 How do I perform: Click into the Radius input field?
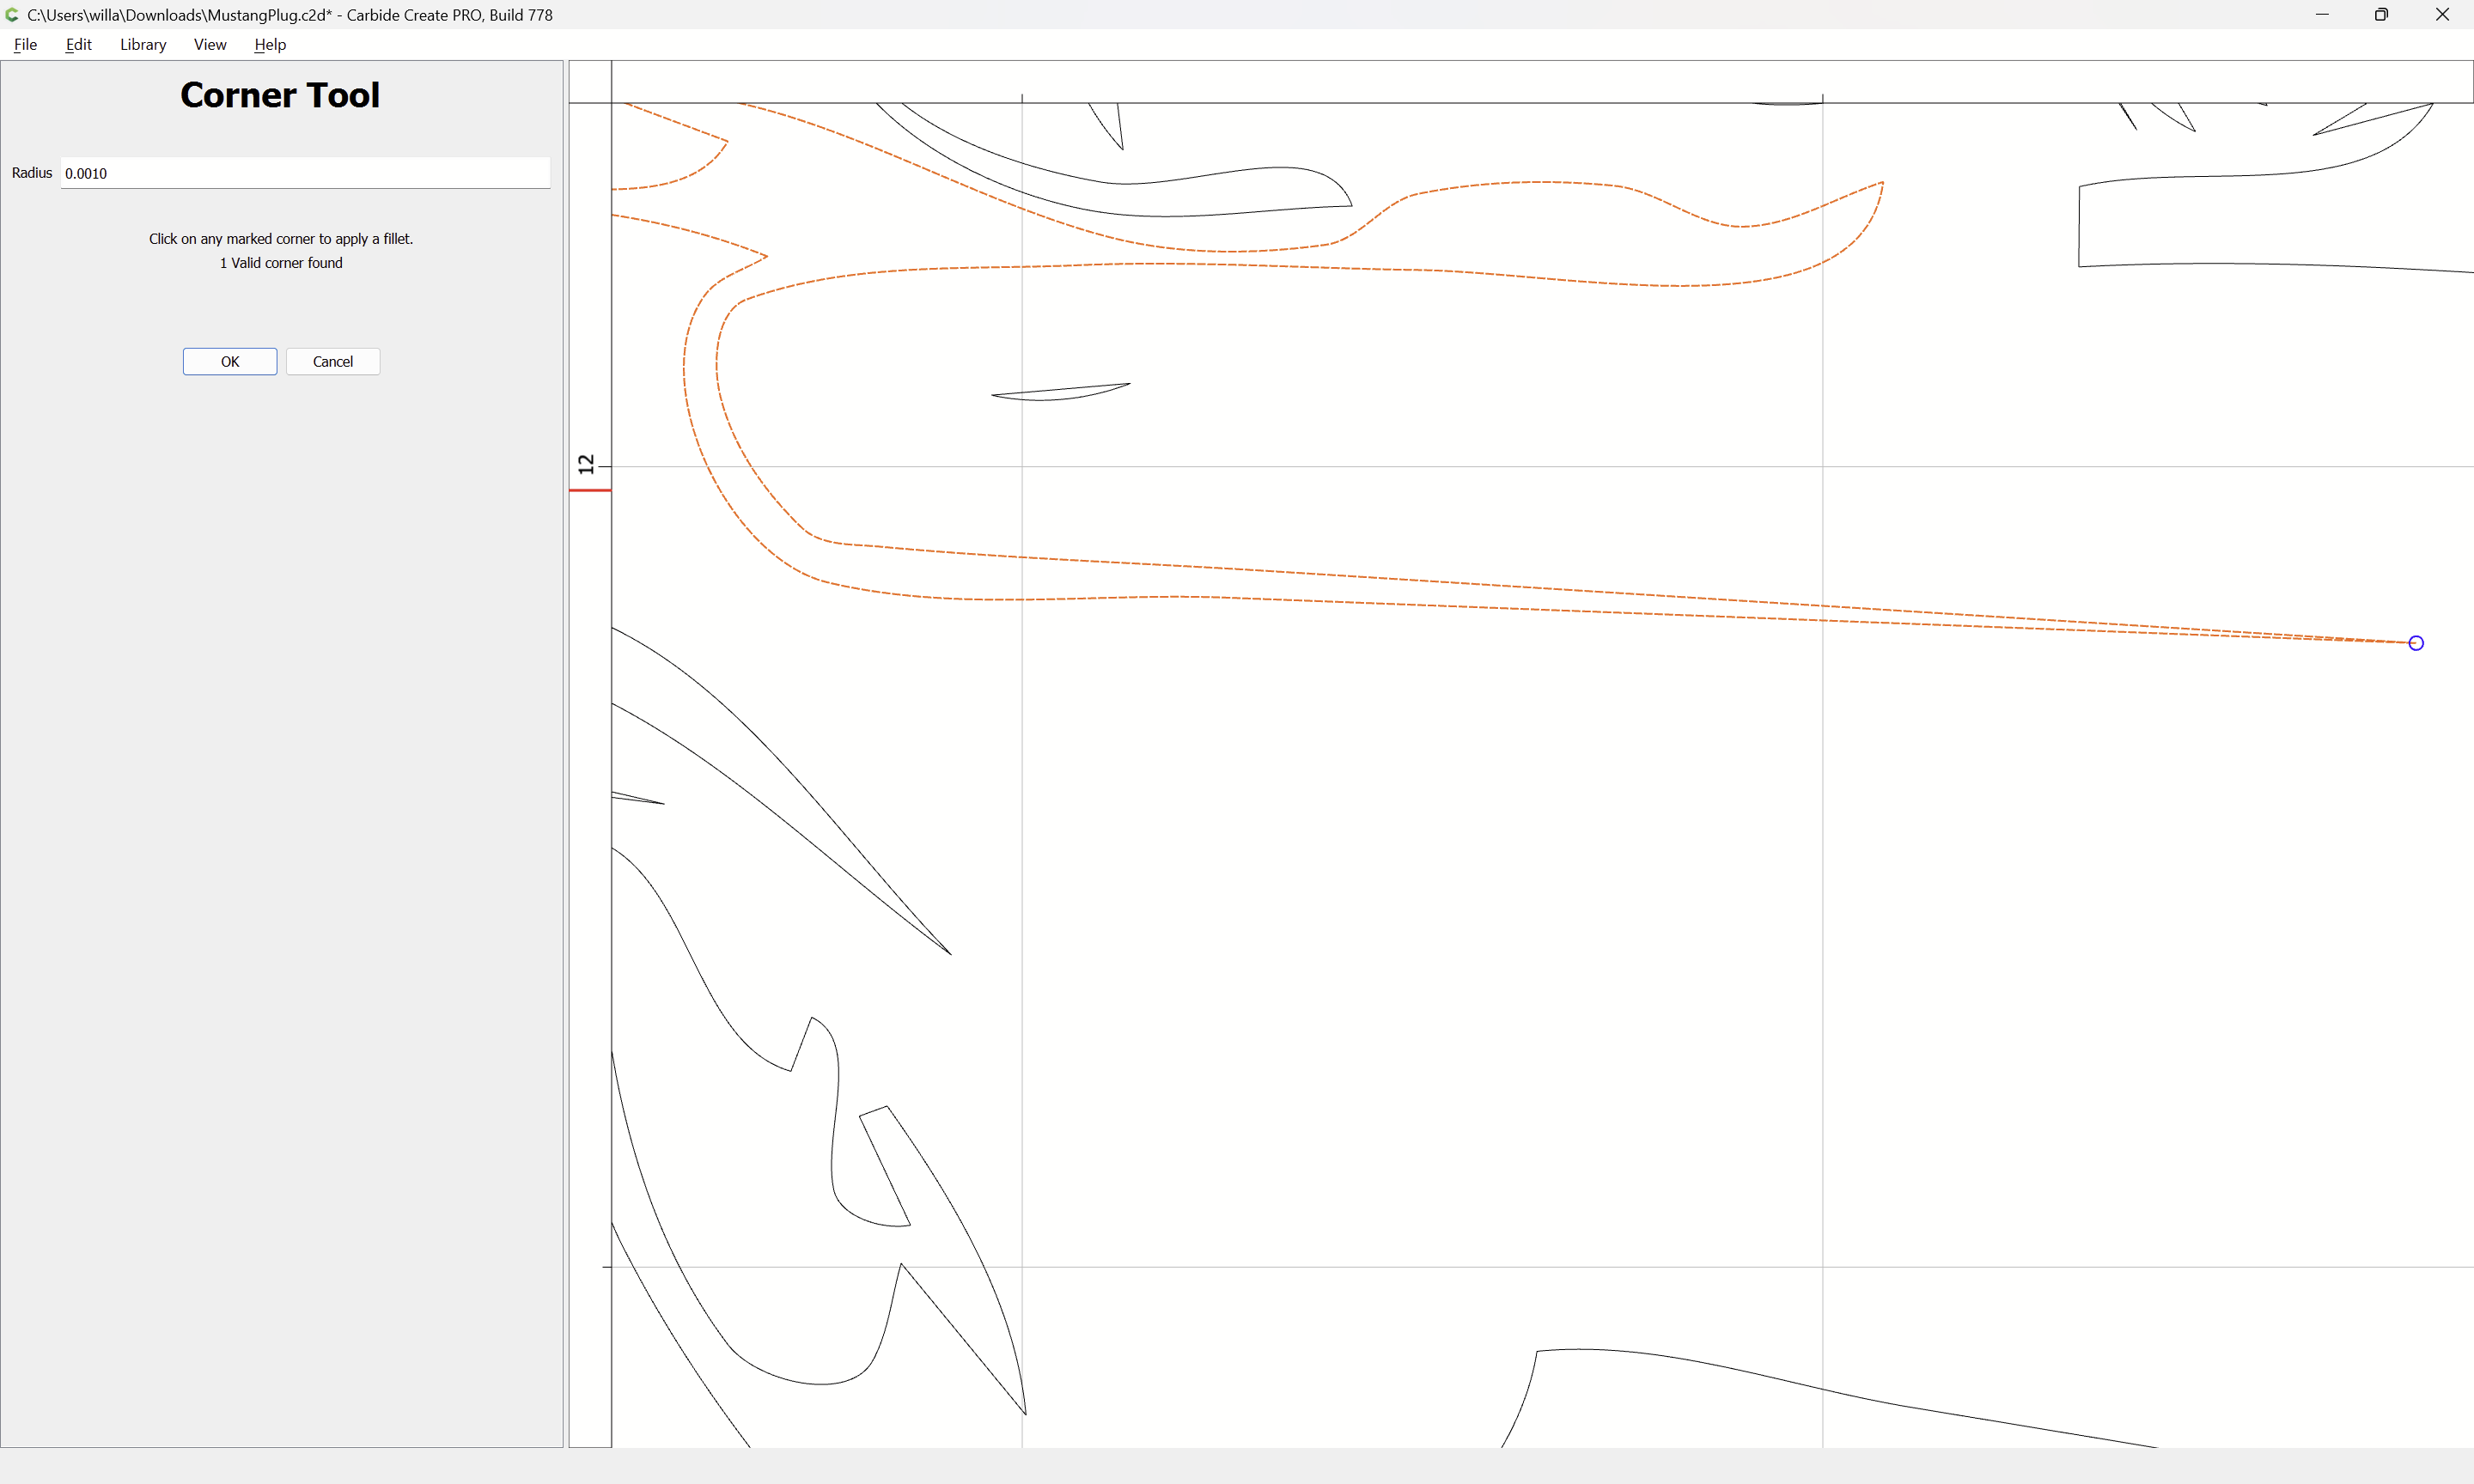[305, 173]
